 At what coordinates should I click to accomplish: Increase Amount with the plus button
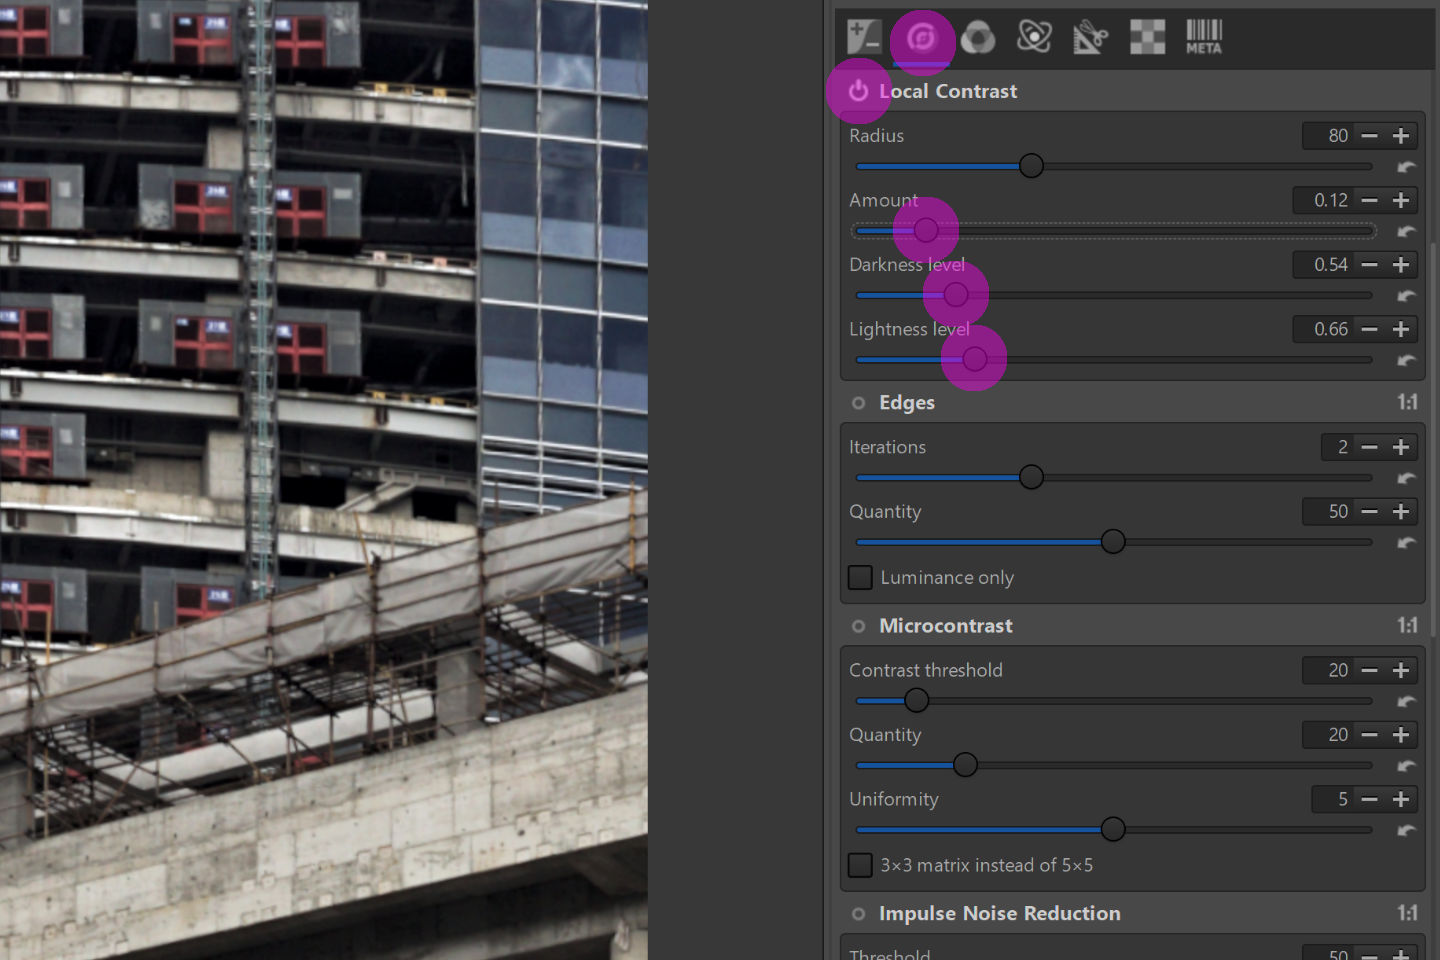1401,200
